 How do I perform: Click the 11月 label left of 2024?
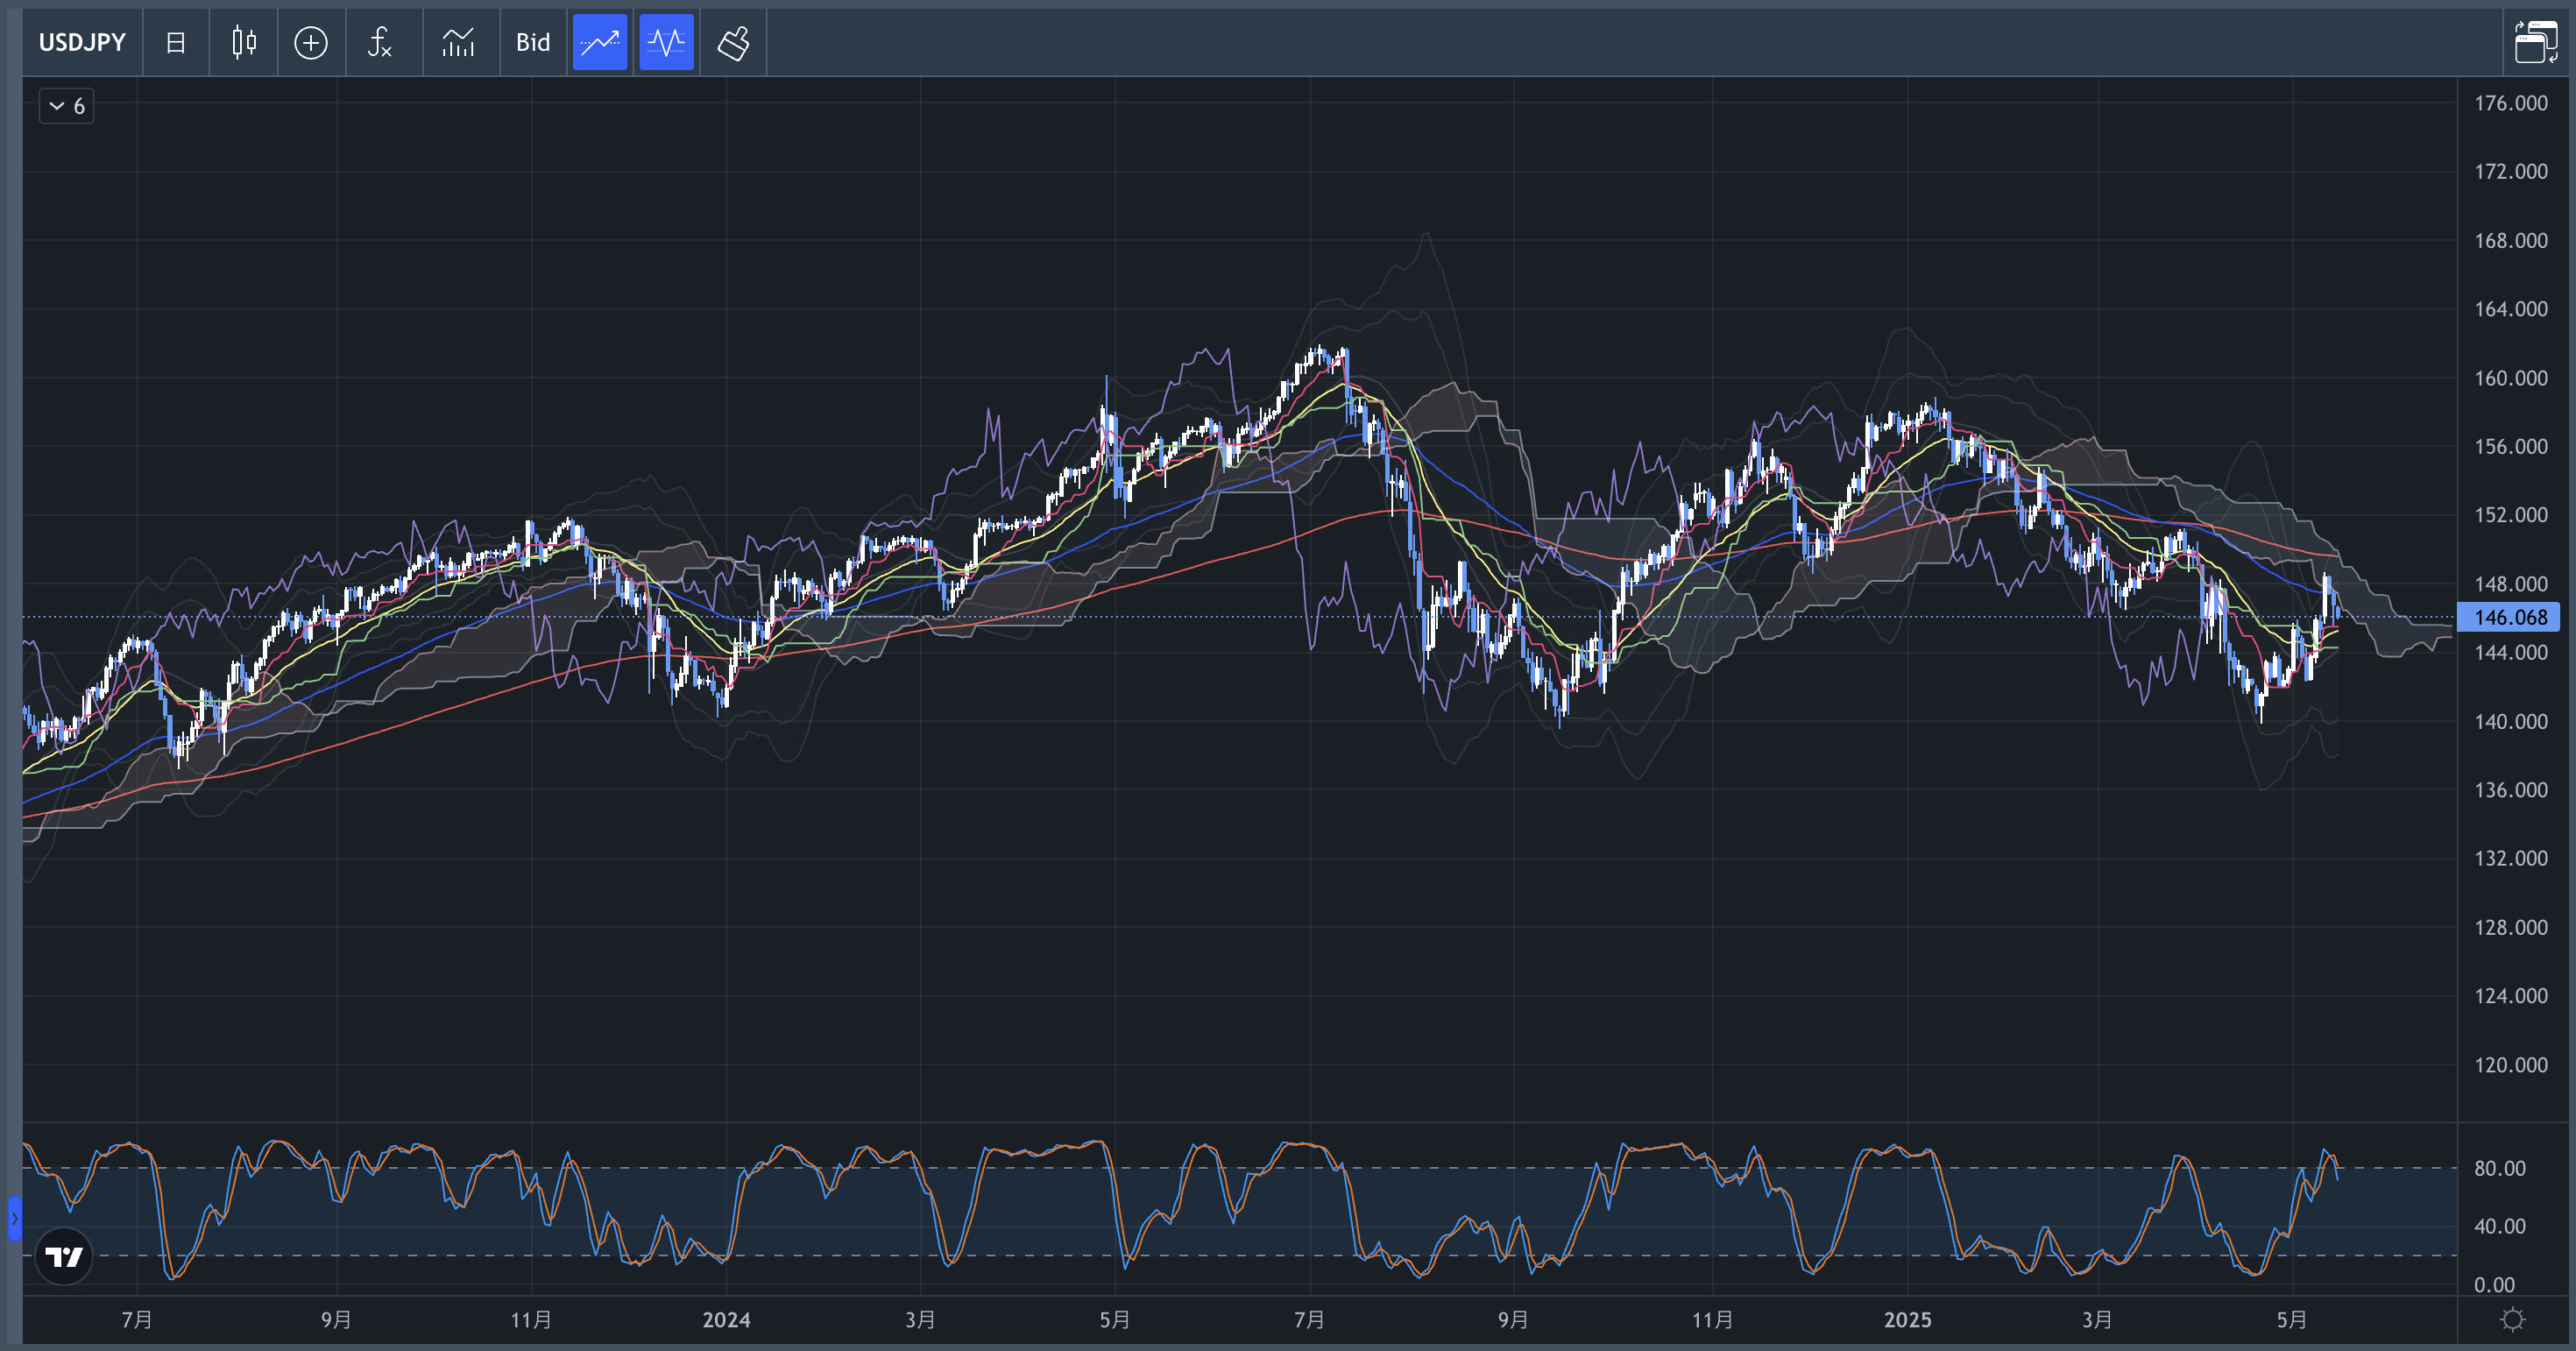(531, 1320)
